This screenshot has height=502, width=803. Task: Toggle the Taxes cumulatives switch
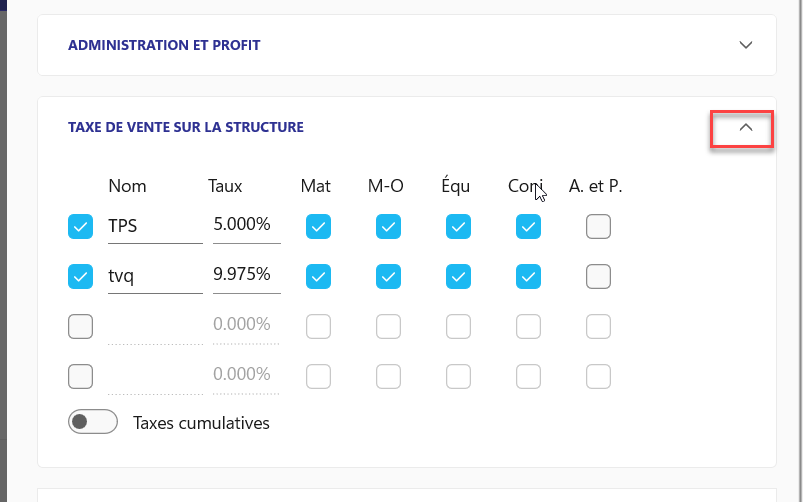93,422
